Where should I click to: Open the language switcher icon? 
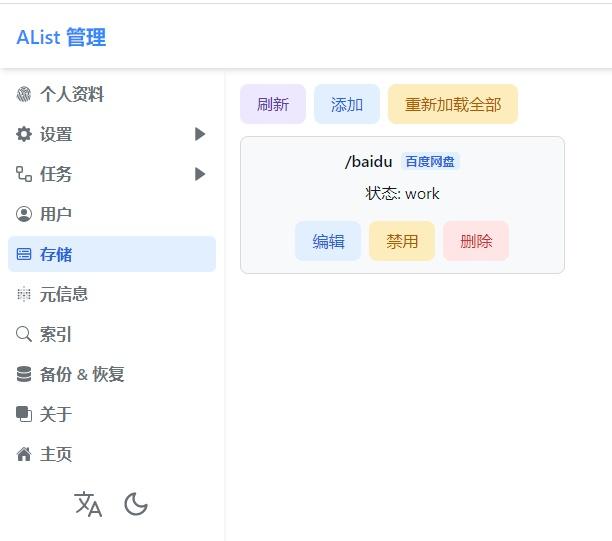(88, 504)
